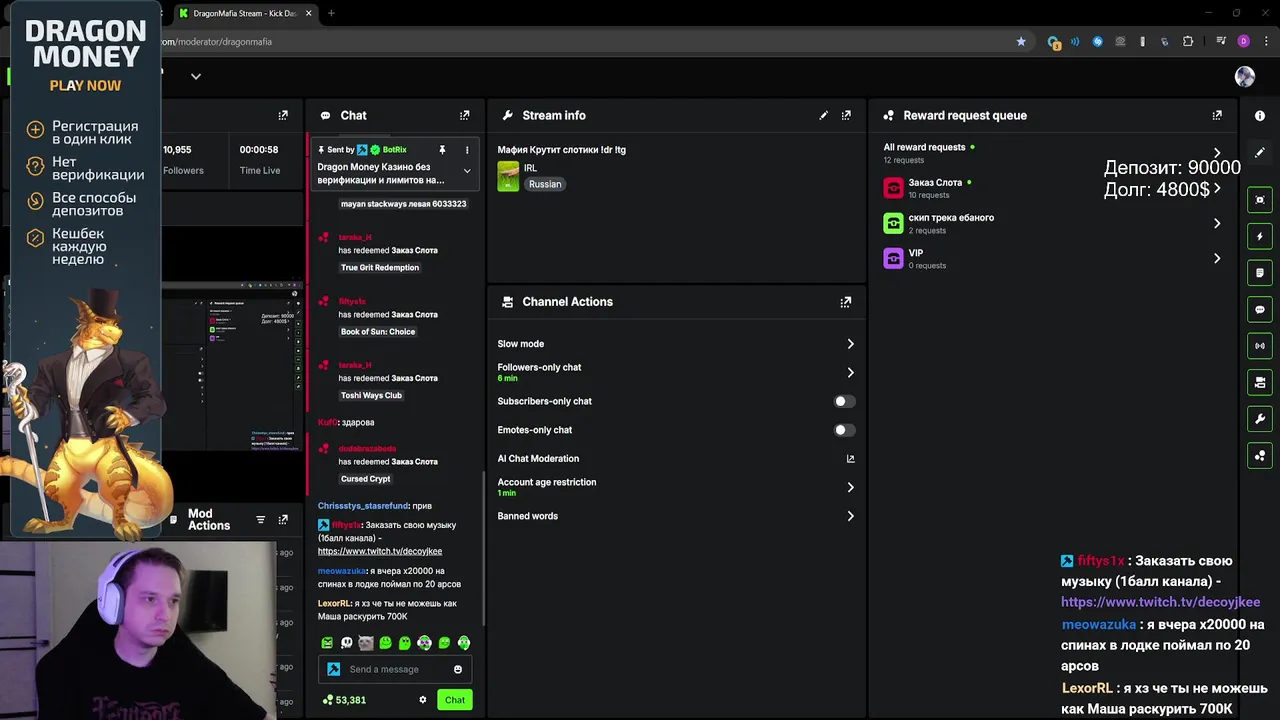Toggle broadcast signal widget in sidebar
This screenshot has height=720, width=1280.
coord(1260,346)
